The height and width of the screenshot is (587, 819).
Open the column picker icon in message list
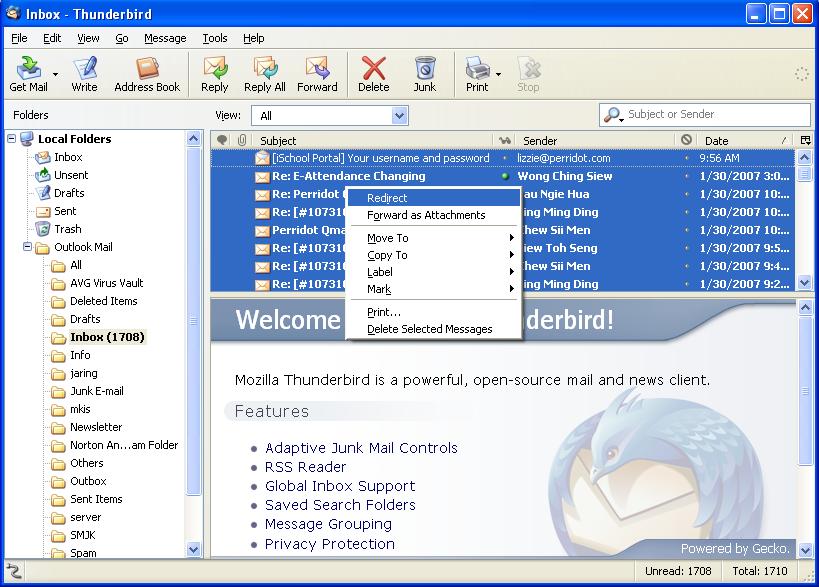tap(805, 140)
